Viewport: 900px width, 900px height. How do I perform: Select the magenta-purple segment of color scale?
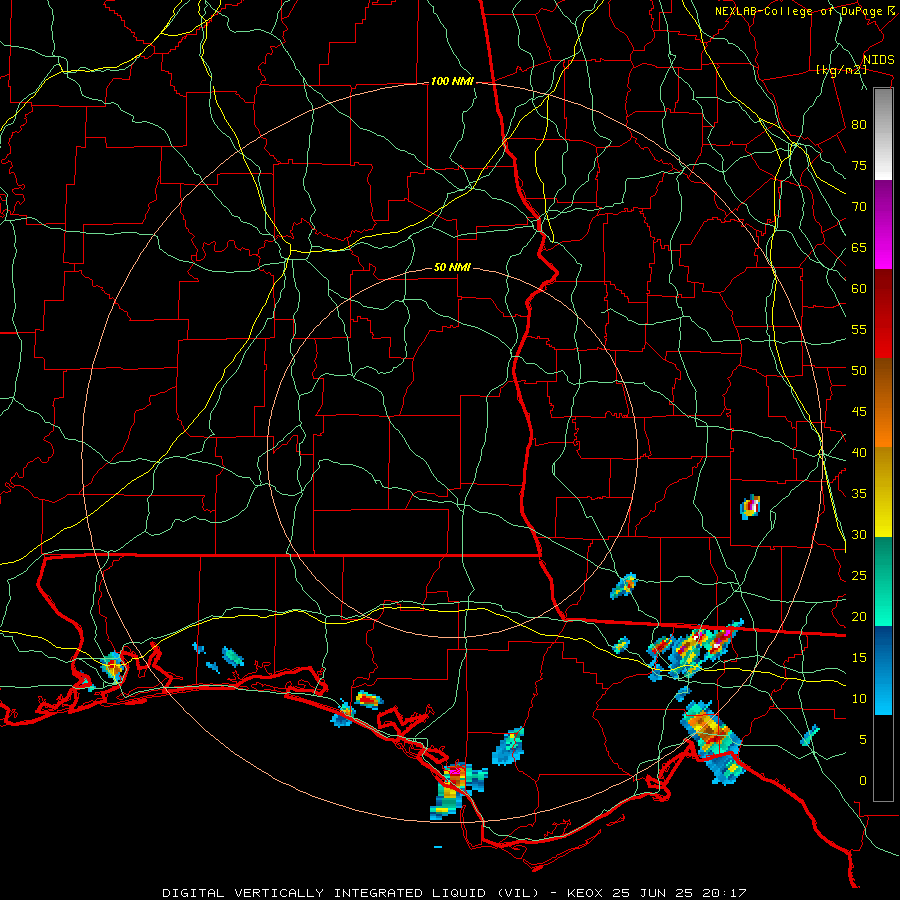tap(883, 225)
